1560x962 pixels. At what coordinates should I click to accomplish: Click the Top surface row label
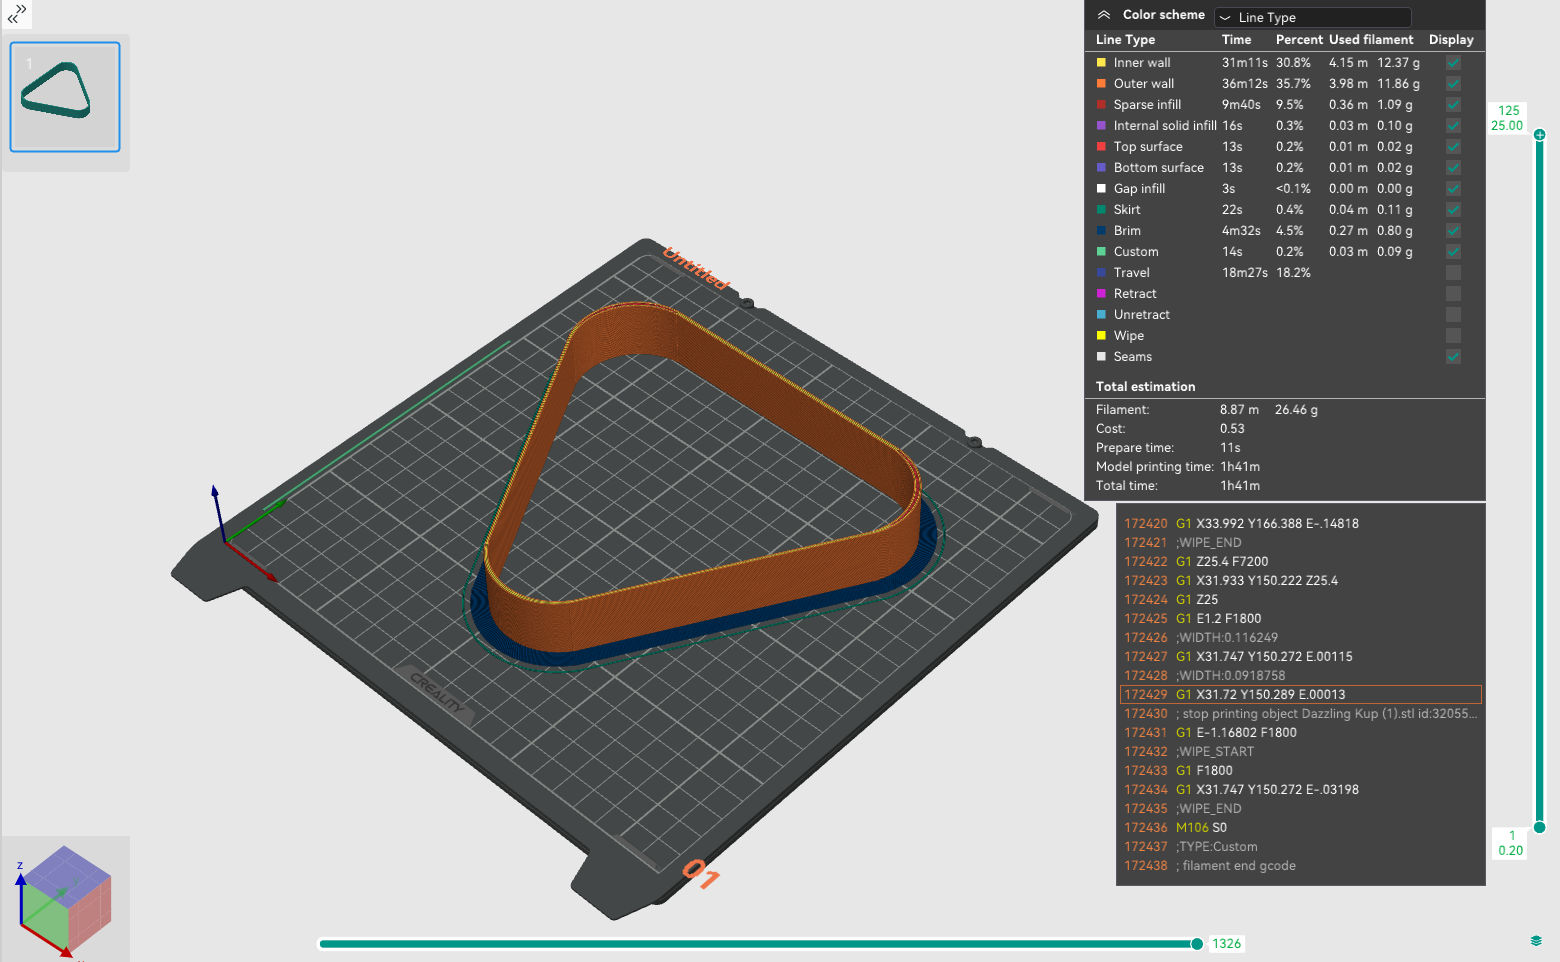click(x=1148, y=147)
